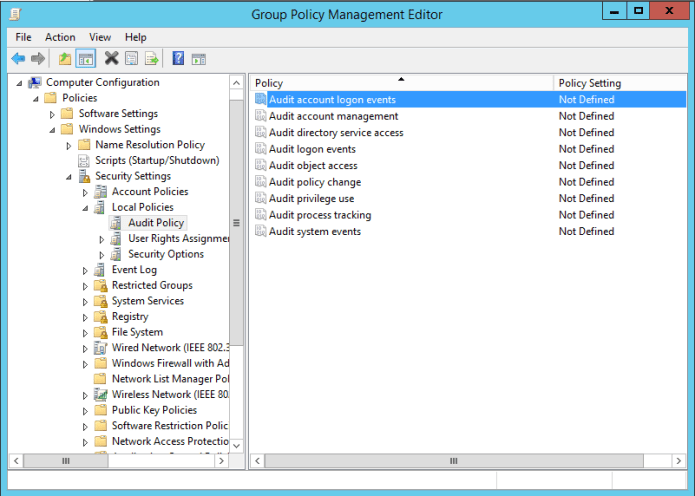
Task: Select the Audit object access policy
Action: point(313,165)
